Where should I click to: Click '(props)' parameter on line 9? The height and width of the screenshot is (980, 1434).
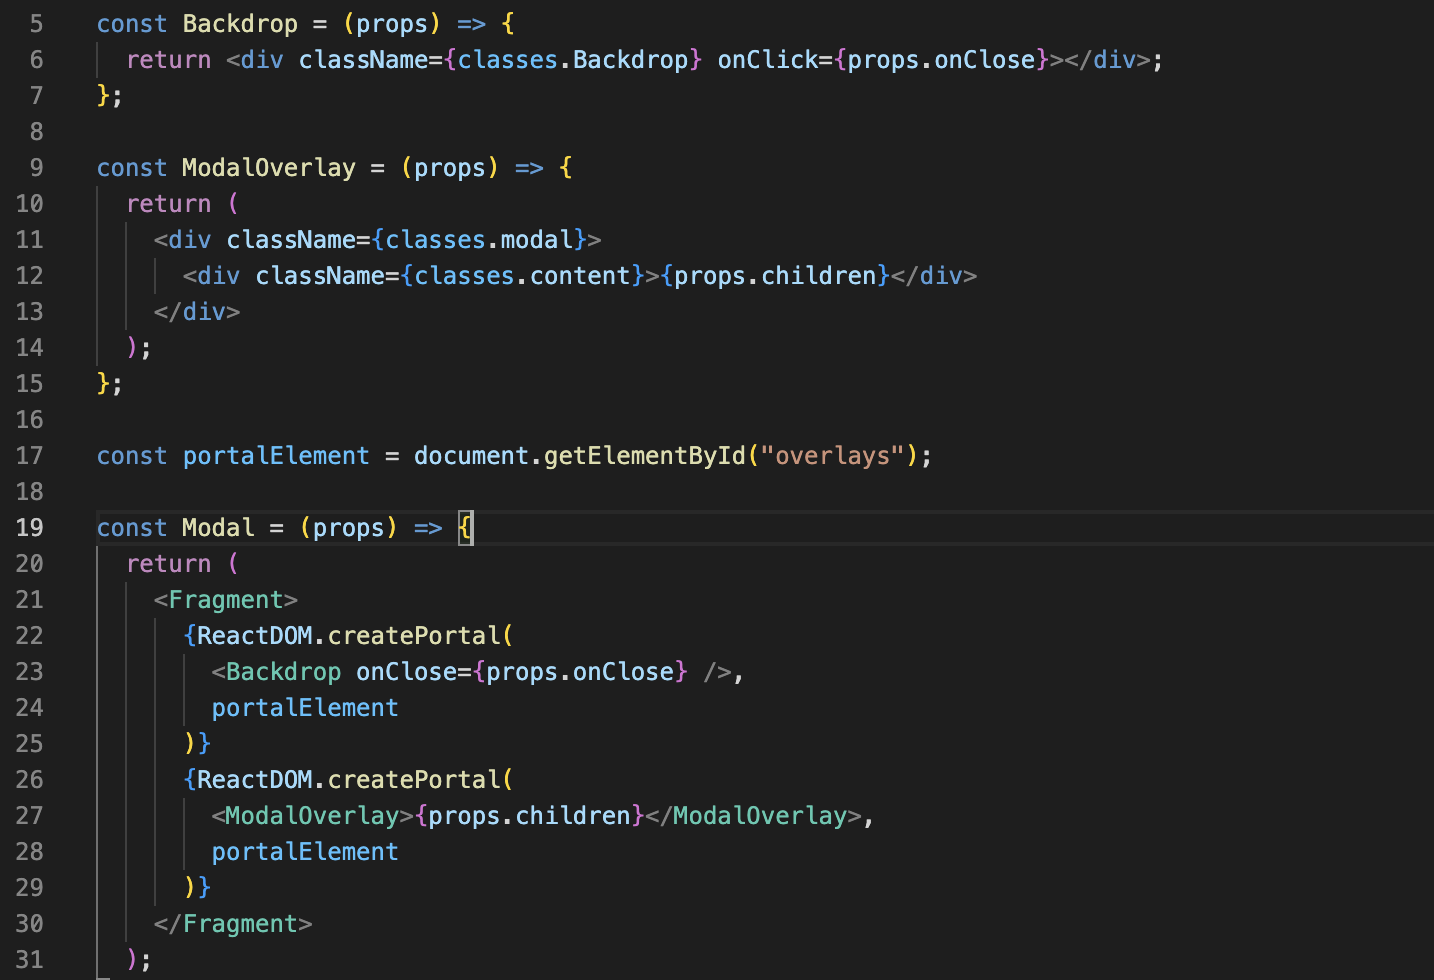point(449,168)
